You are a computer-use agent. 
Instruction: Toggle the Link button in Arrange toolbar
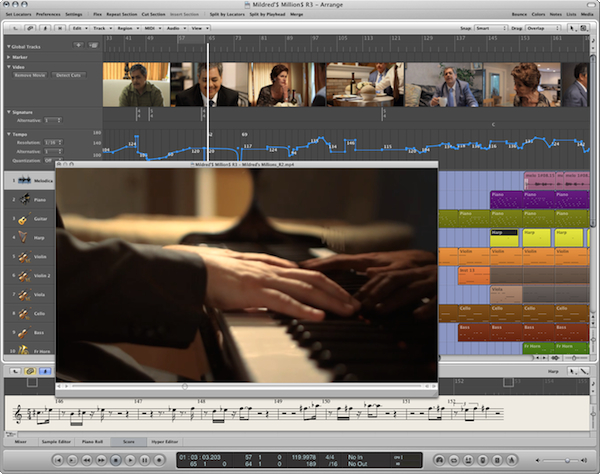(x=30, y=28)
